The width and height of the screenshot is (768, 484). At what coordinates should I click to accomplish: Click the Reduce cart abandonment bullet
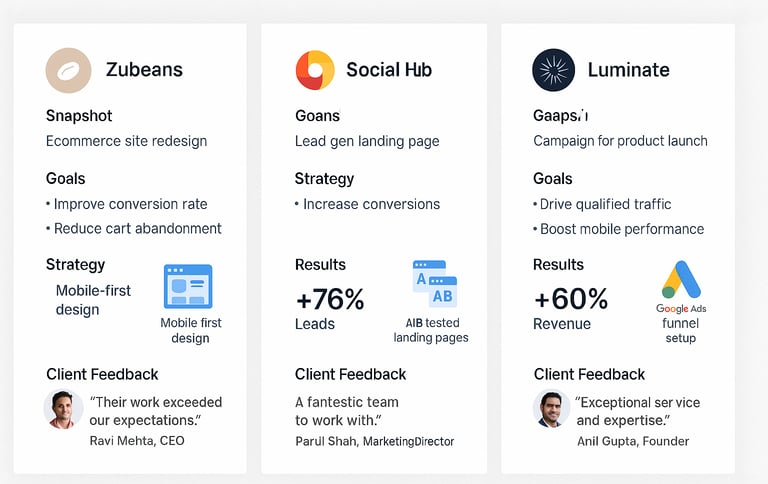[134, 228]
